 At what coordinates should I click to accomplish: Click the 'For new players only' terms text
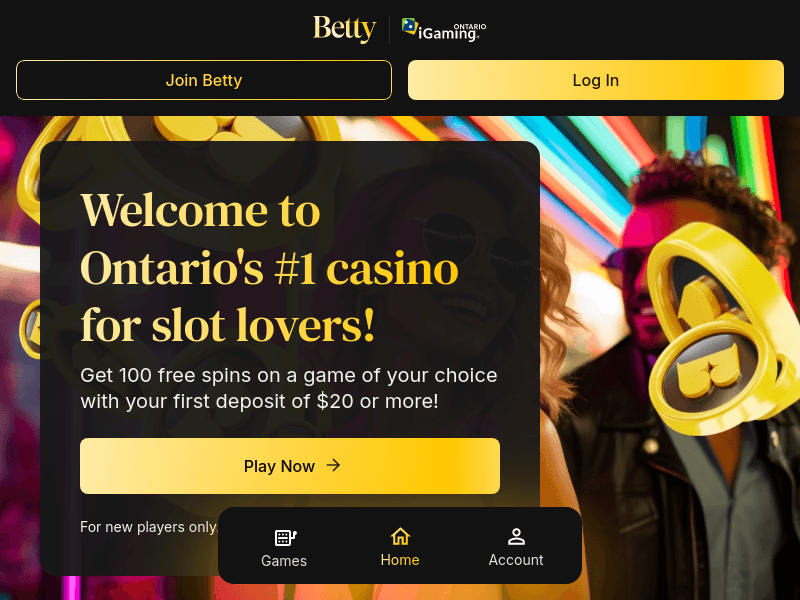(x=148, y=527)
